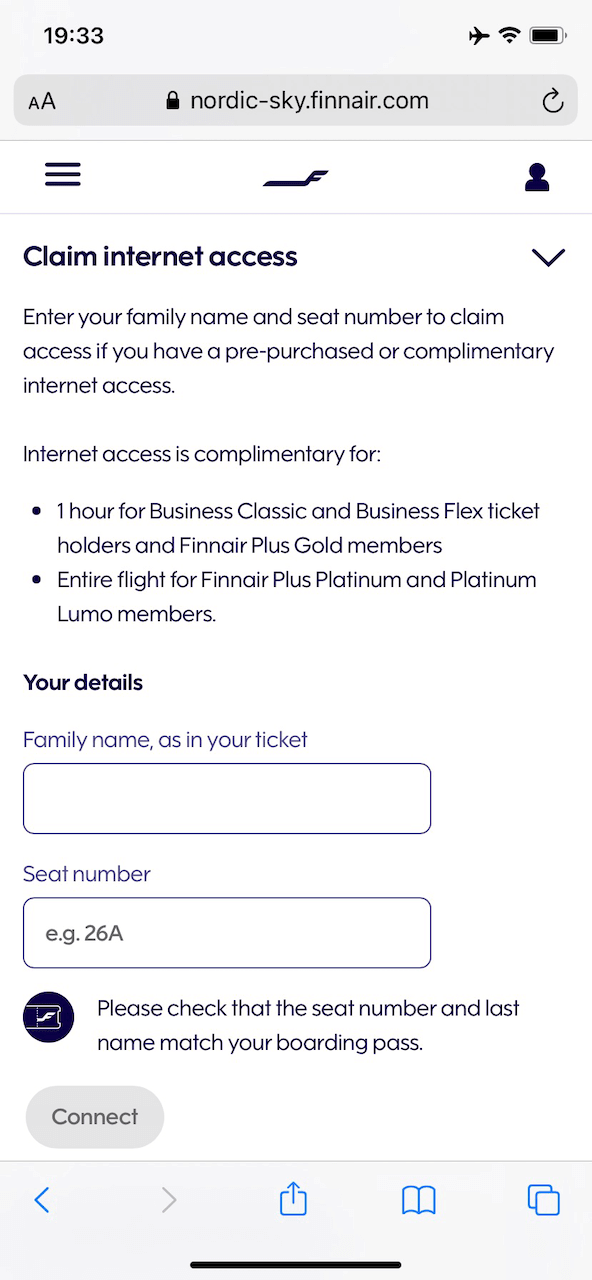This screenshot has height=1280, width=592.
Task: Tap the Connect button
Action: 94,1117
